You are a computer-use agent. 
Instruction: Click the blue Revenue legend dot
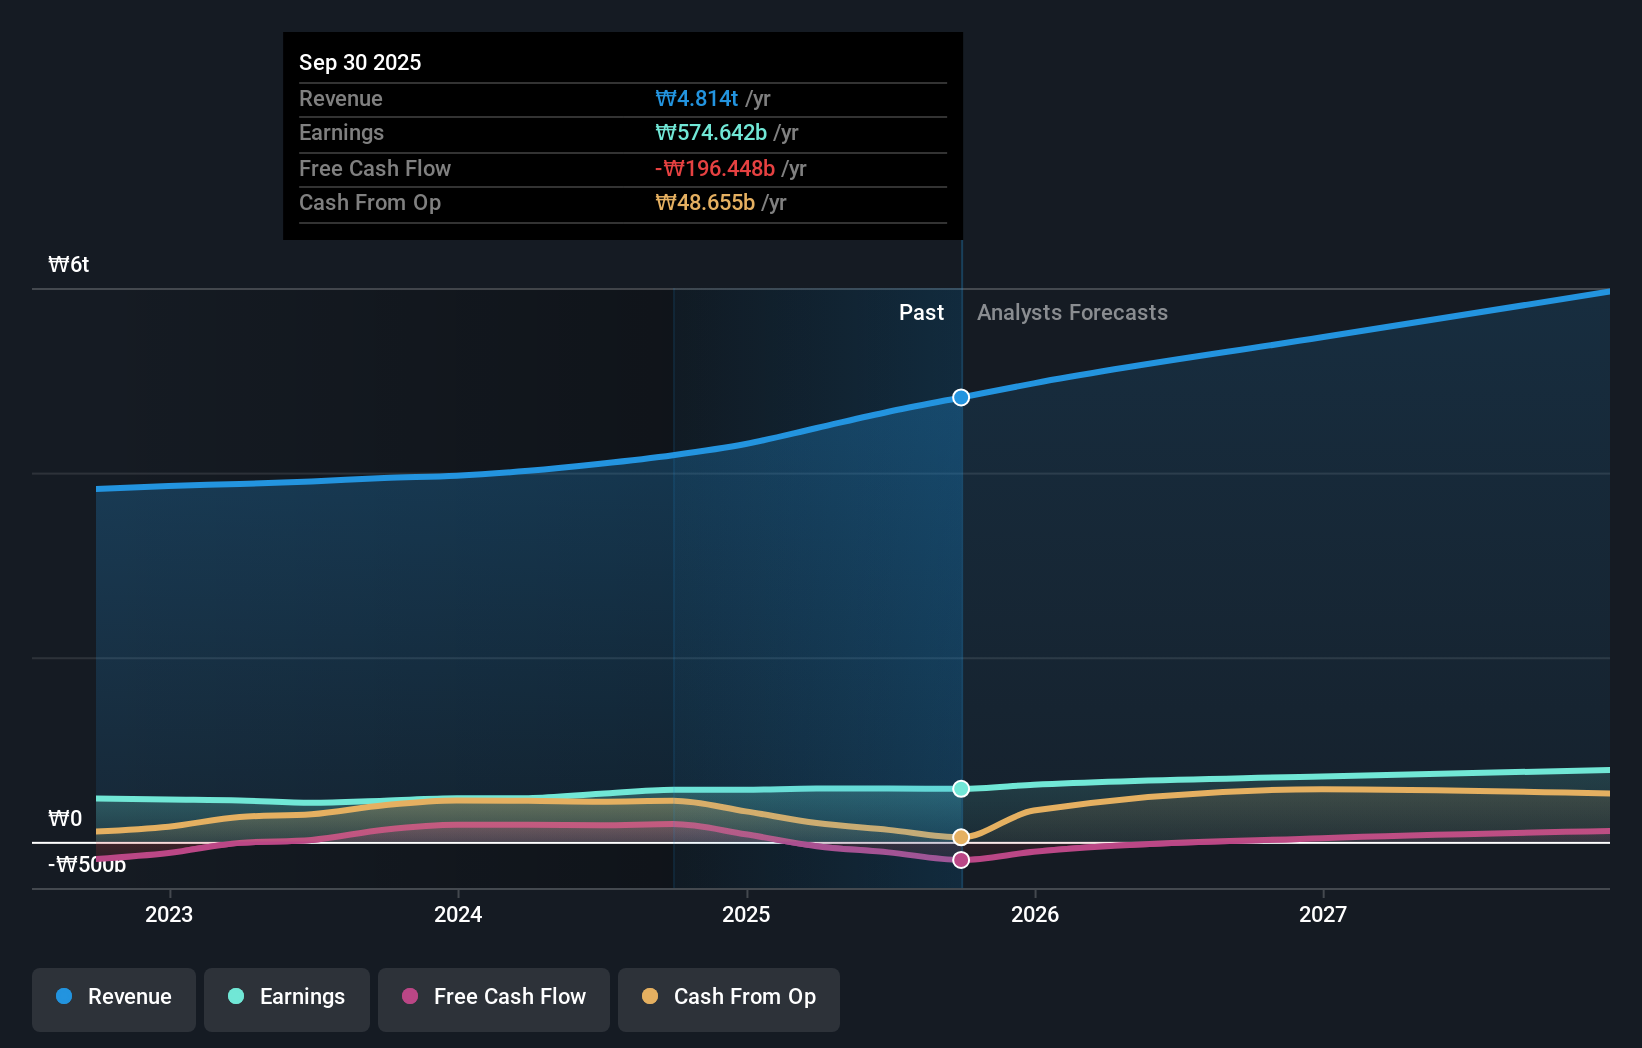pos(64,996)
